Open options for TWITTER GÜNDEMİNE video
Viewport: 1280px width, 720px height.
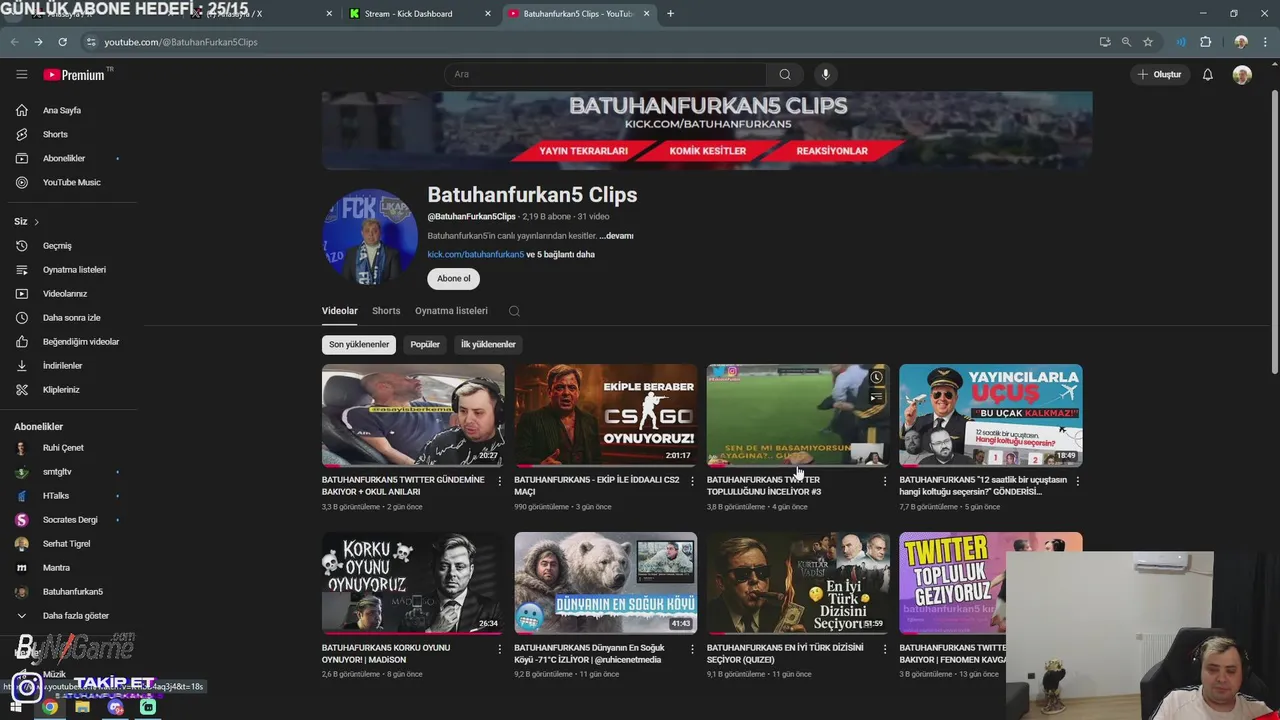pyautogui.click(x=499, y=481)
